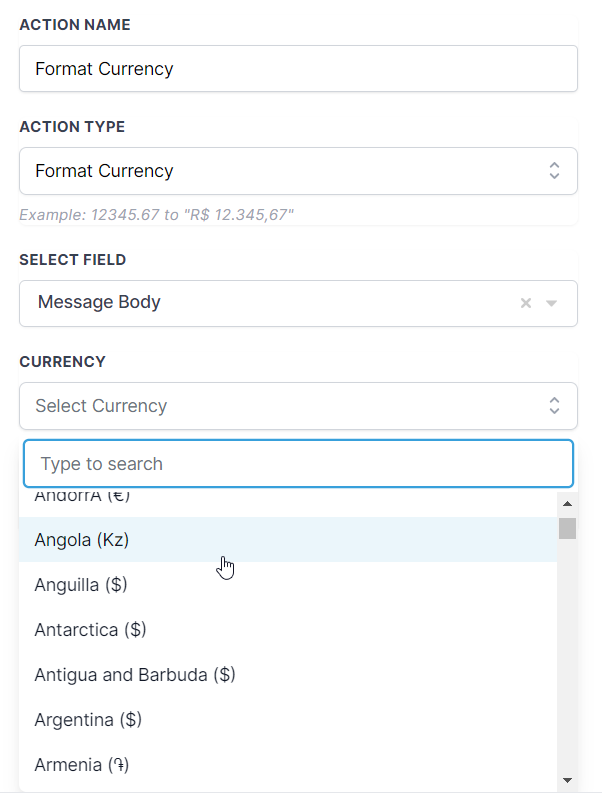Open the Action Type Format Currency dropdown
602x811 pixels.
point(298,171)
